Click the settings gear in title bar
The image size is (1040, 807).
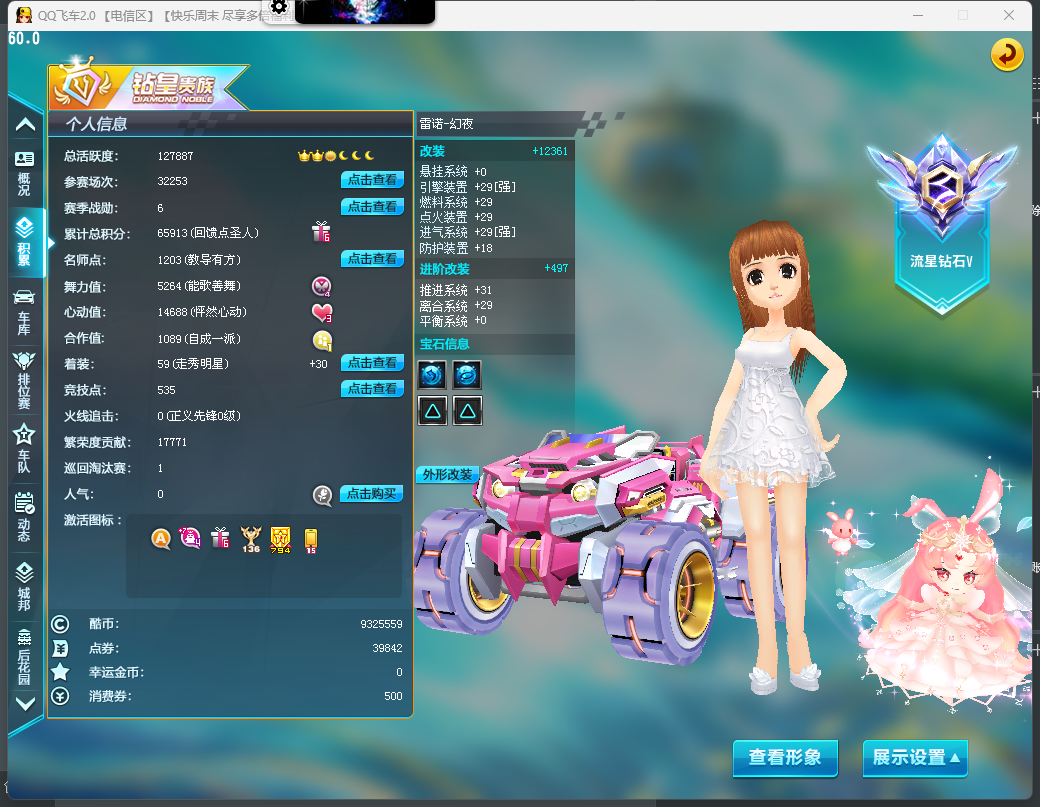pyautogui.click(x=279, y=8)
